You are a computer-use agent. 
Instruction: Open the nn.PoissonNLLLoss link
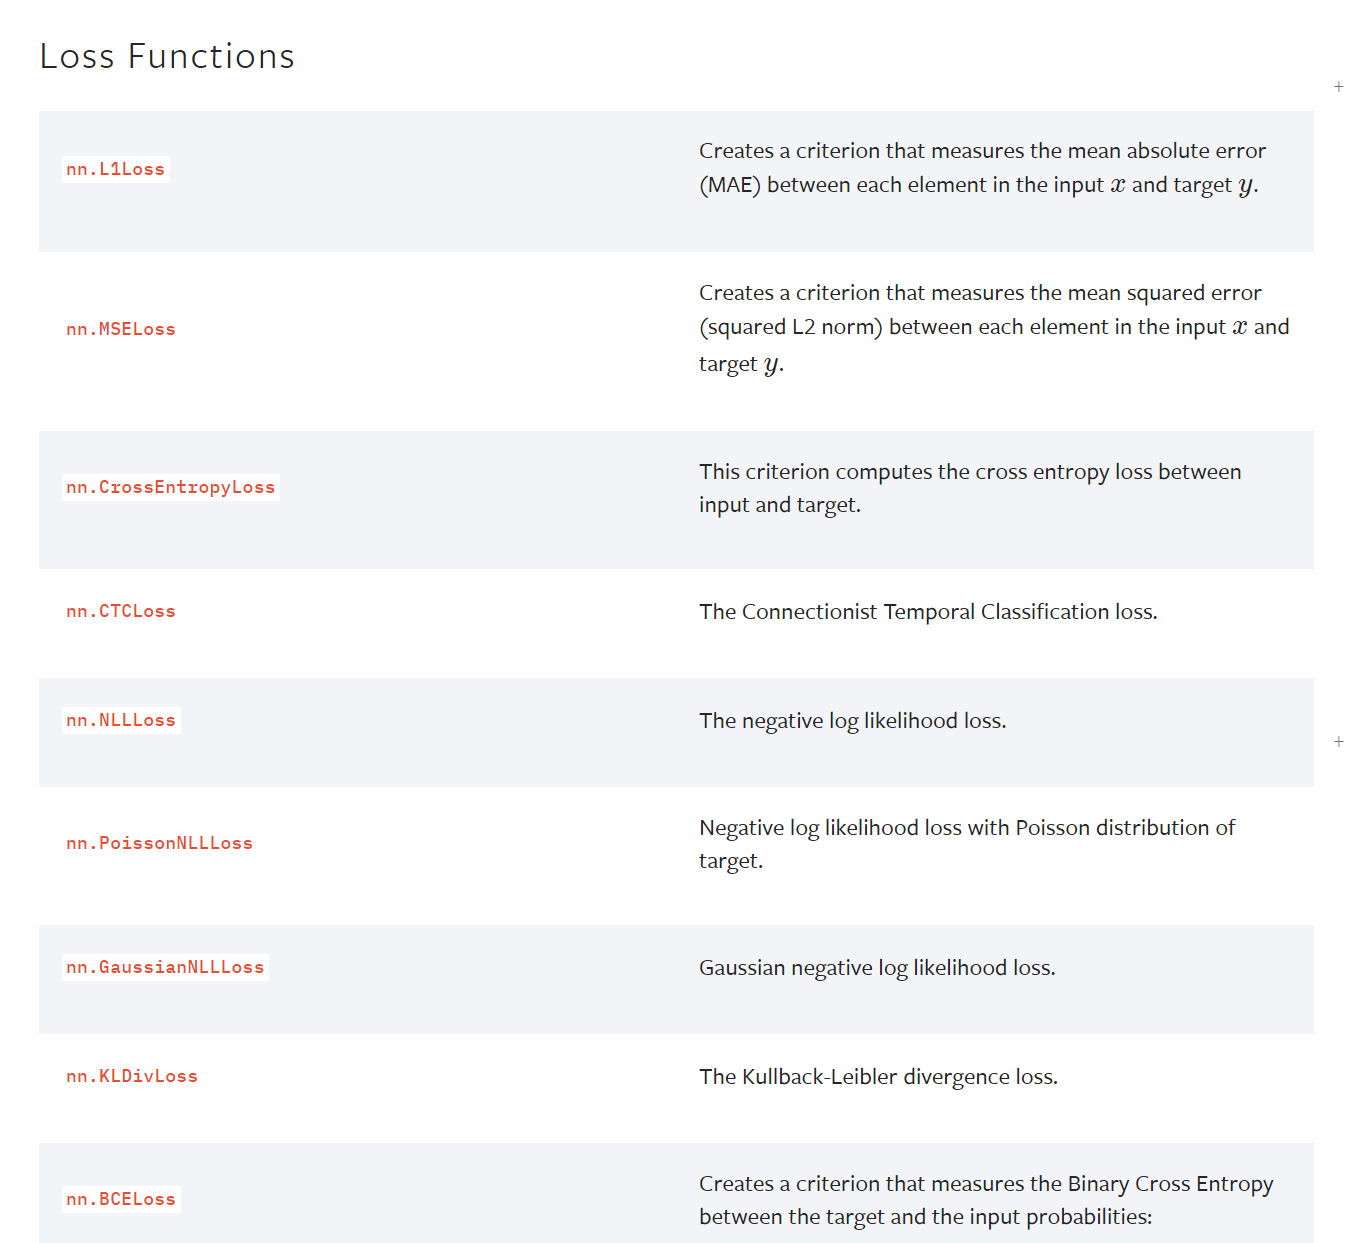pos(160,843)
